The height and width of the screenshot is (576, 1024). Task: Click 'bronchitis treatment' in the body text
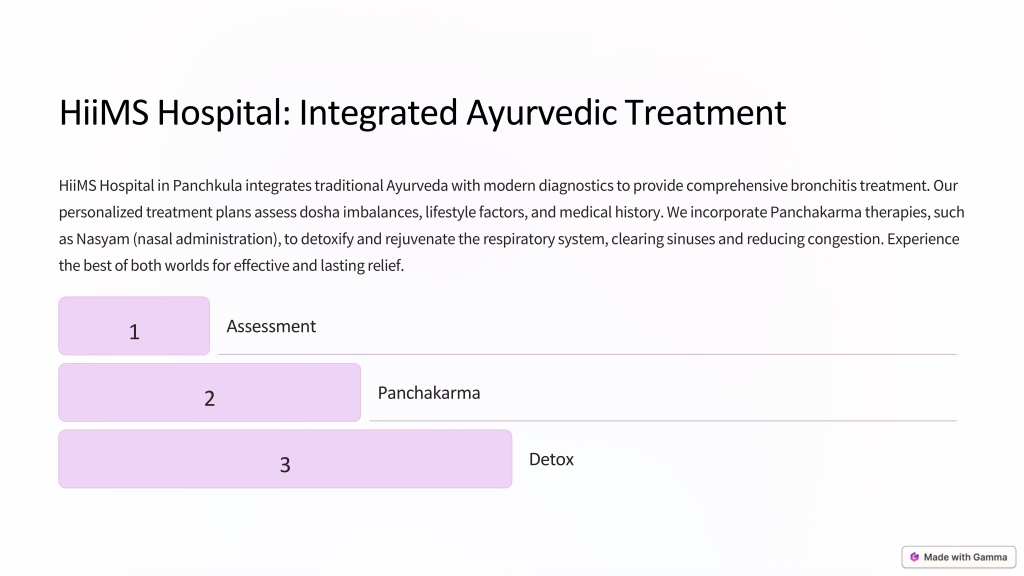[x=859, y=185]
